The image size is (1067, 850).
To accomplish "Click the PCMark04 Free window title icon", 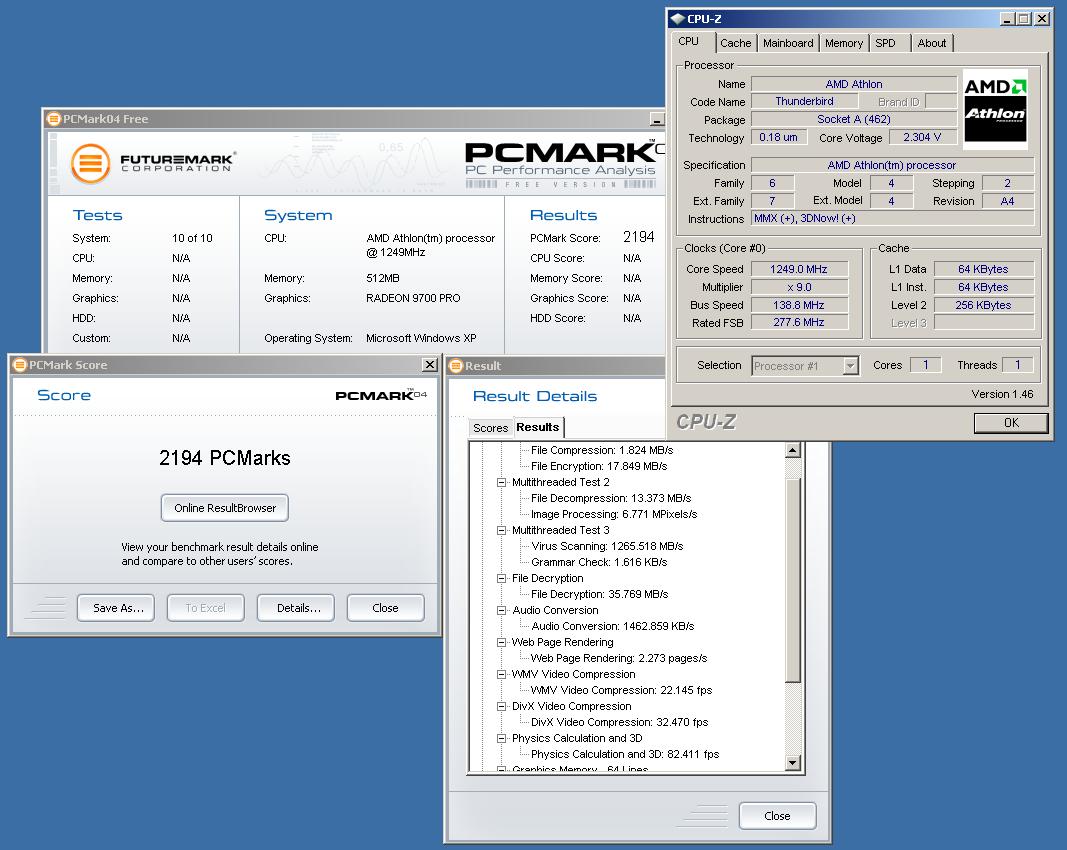I will click(53, 119).
